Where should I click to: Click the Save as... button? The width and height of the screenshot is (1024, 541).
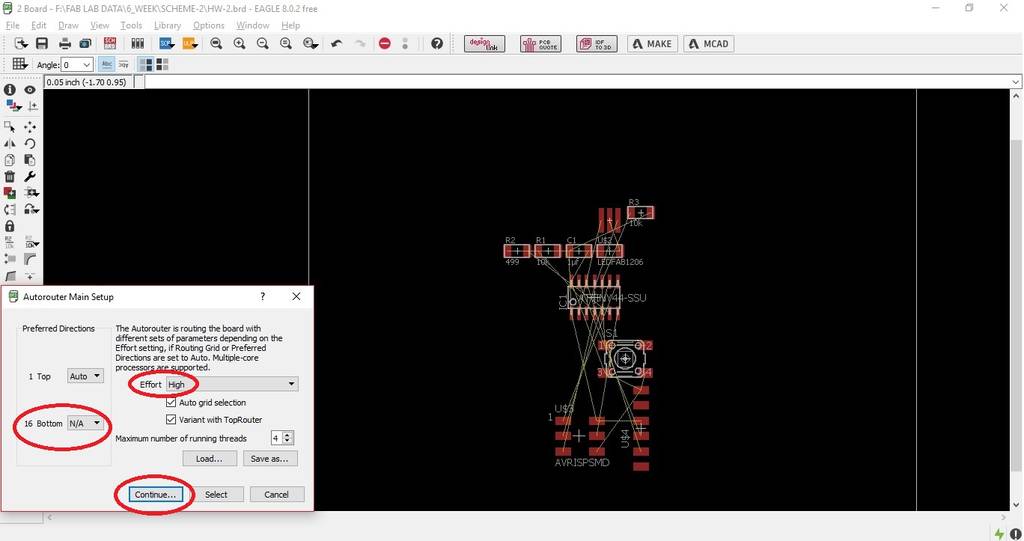[270, 459]
